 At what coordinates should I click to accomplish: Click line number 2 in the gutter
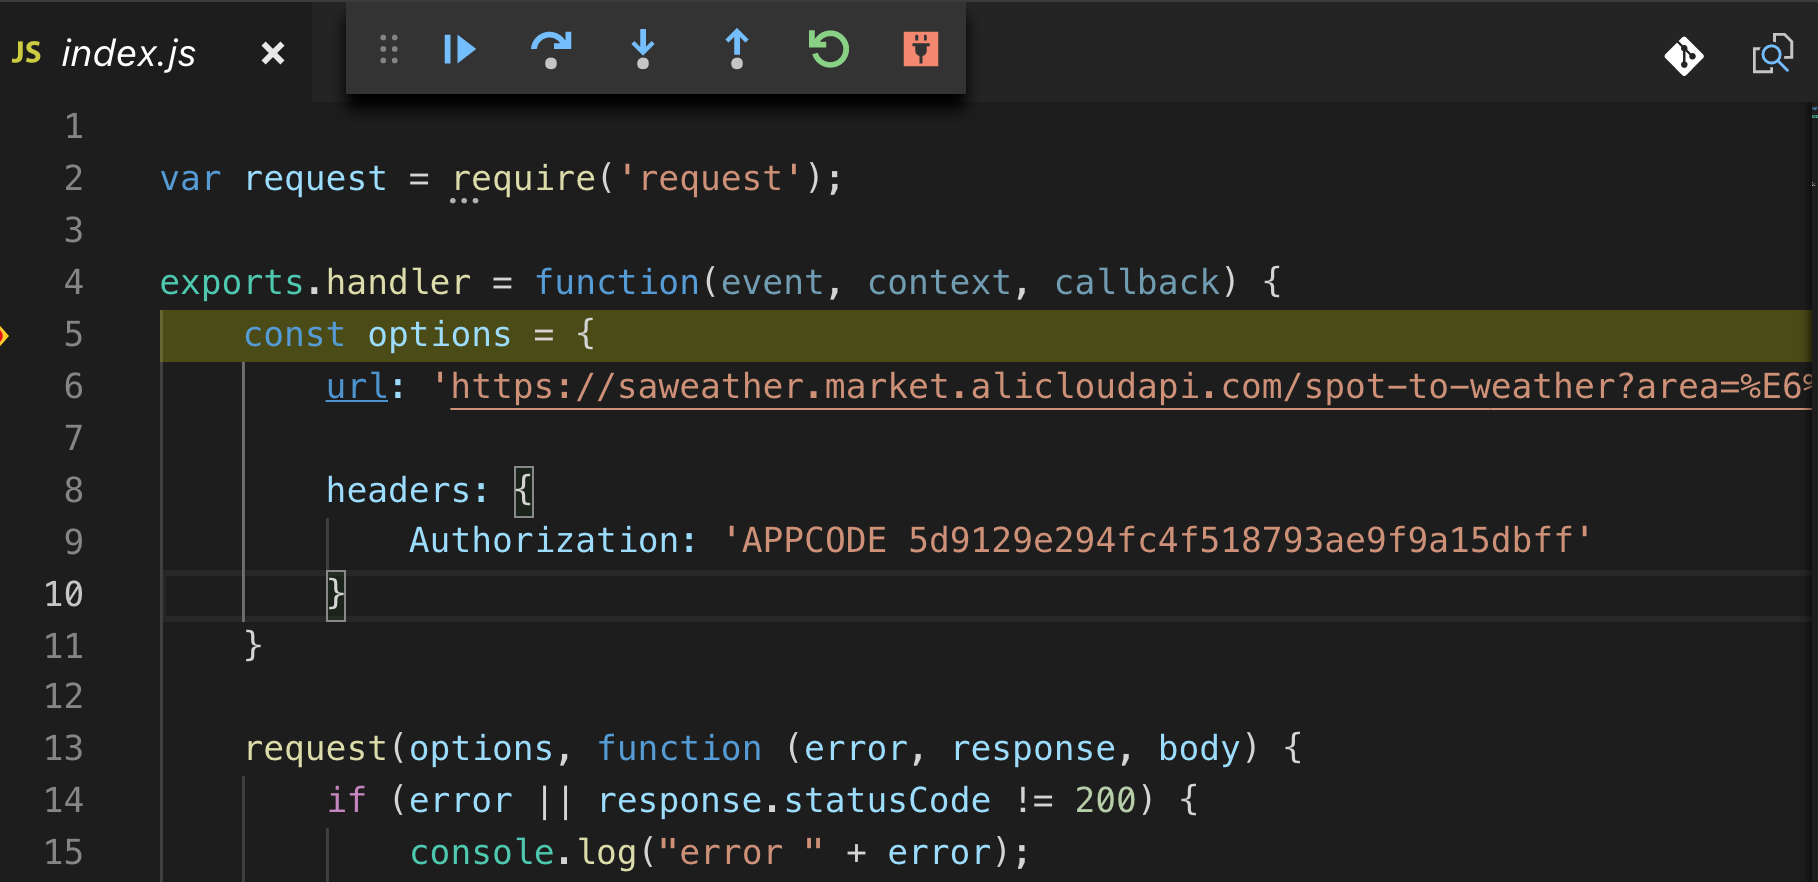tap(73, 178)
